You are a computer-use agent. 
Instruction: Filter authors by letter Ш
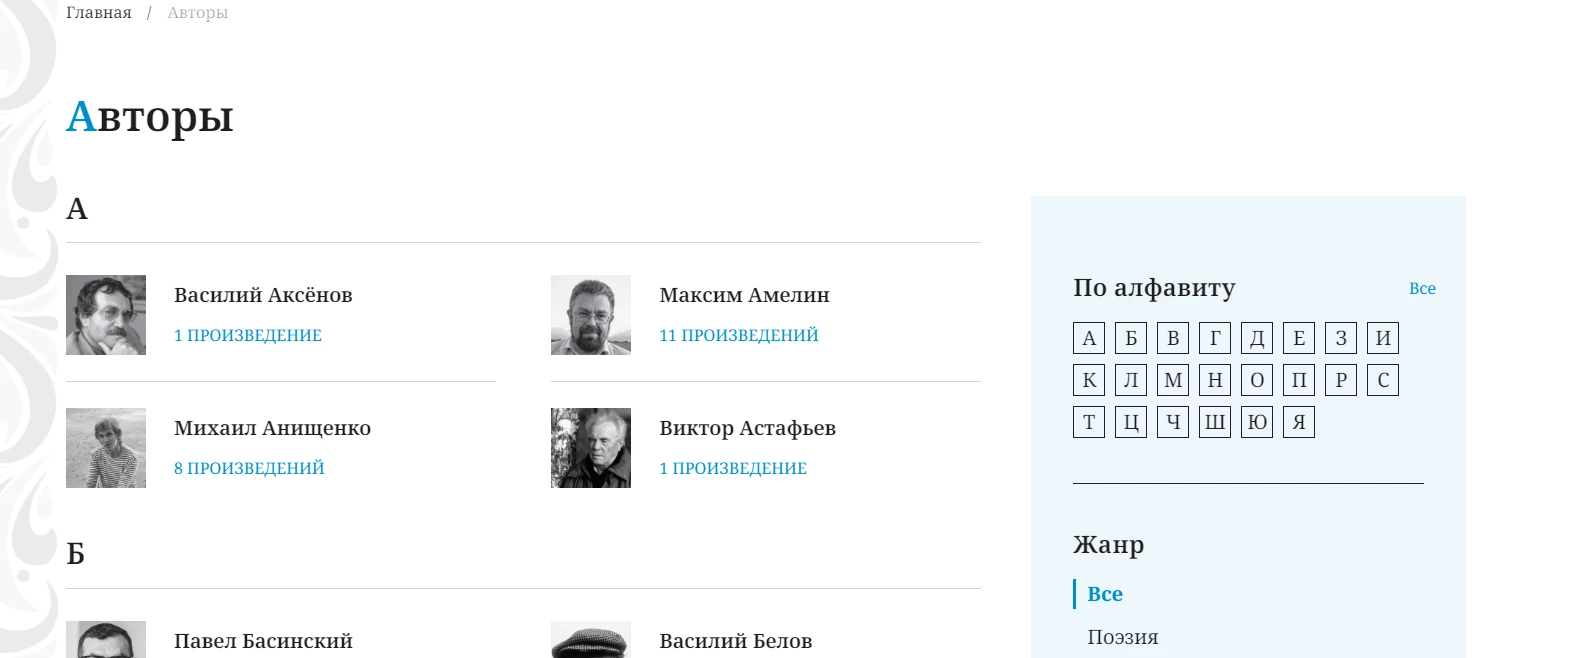pos(1215,422)
